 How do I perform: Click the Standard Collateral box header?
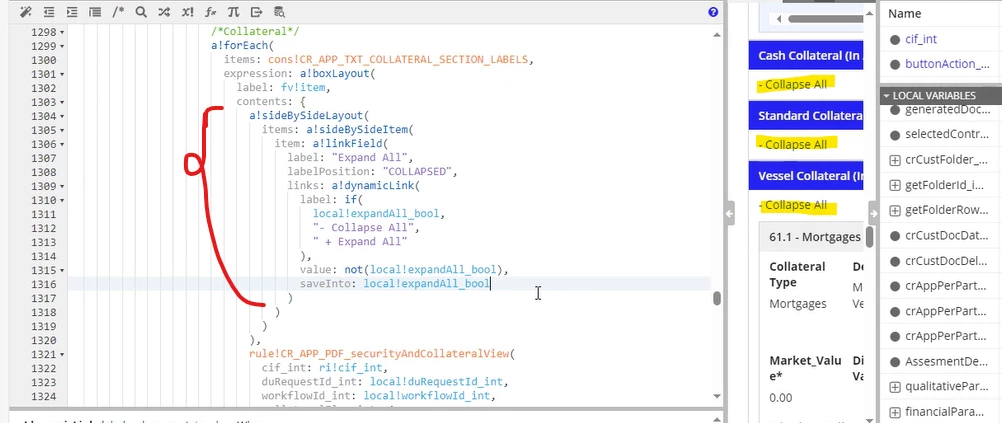pyautogui.click(x=806, y=116)
